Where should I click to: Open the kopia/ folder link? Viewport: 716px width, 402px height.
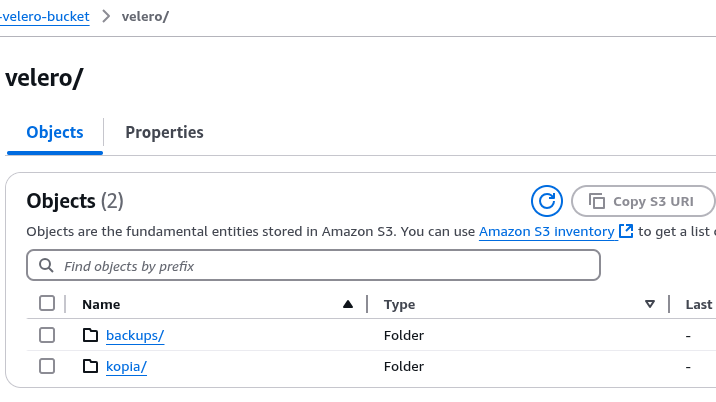click(126, 366)
